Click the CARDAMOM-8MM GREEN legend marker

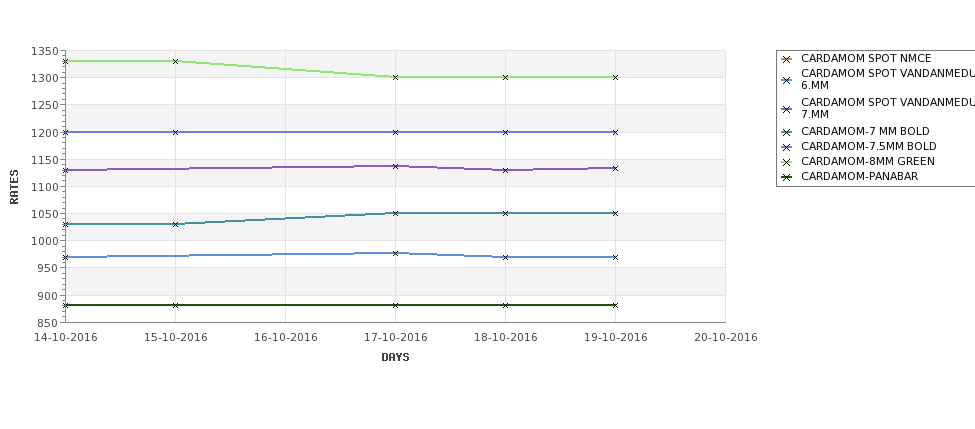787,162
